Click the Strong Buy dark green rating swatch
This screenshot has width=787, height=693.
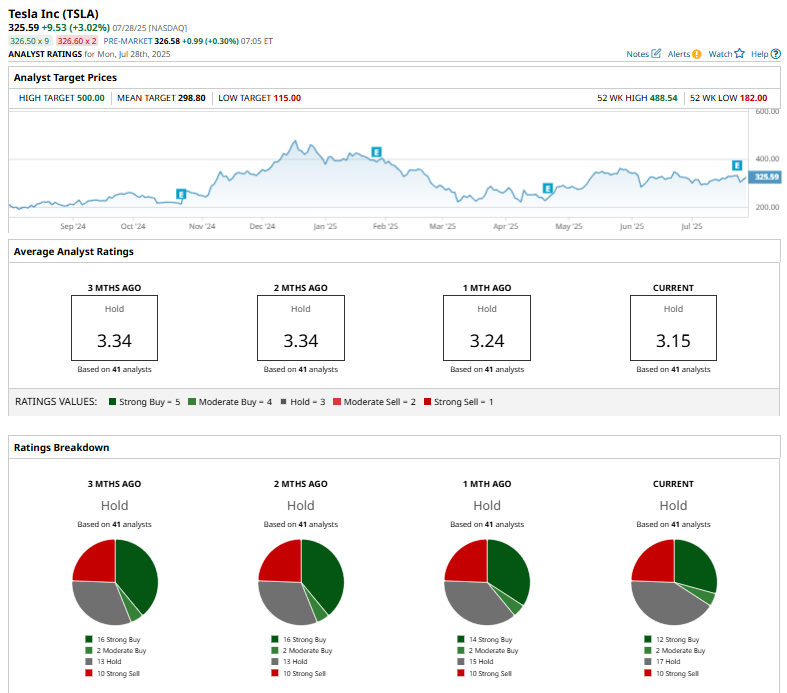(112, 401)
